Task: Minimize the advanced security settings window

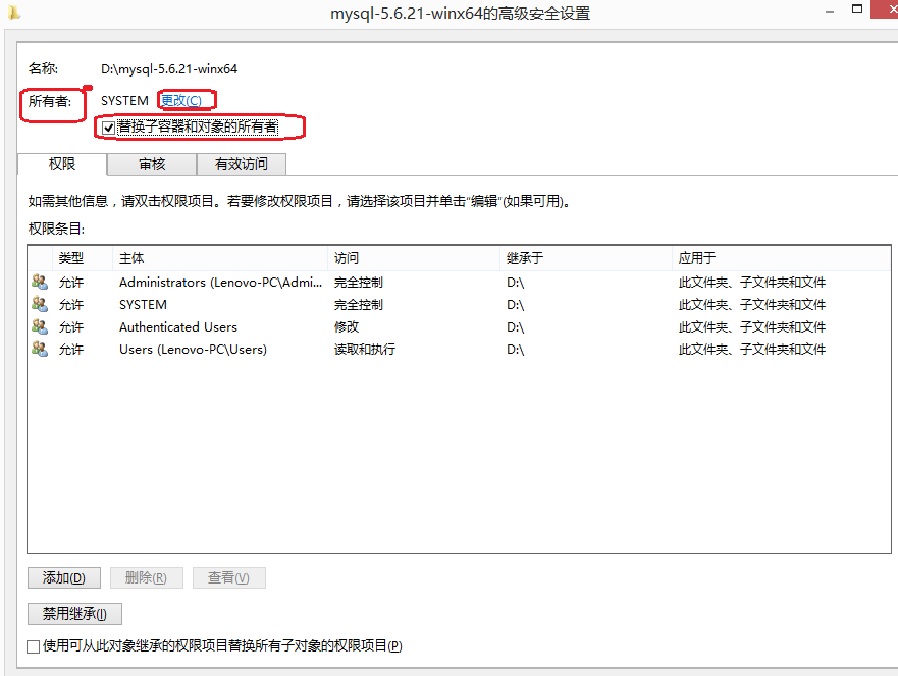Action: [829, 11]
